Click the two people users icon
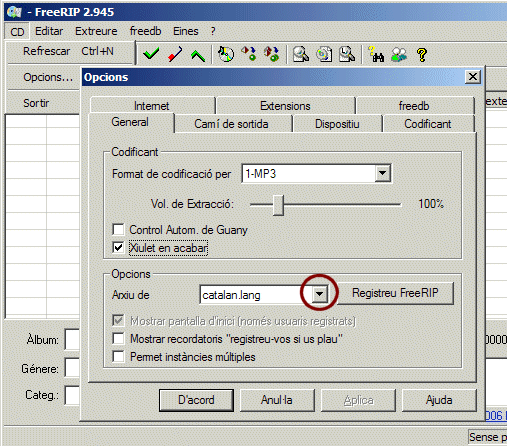This screenshot has height=446, width=507. 399,54
